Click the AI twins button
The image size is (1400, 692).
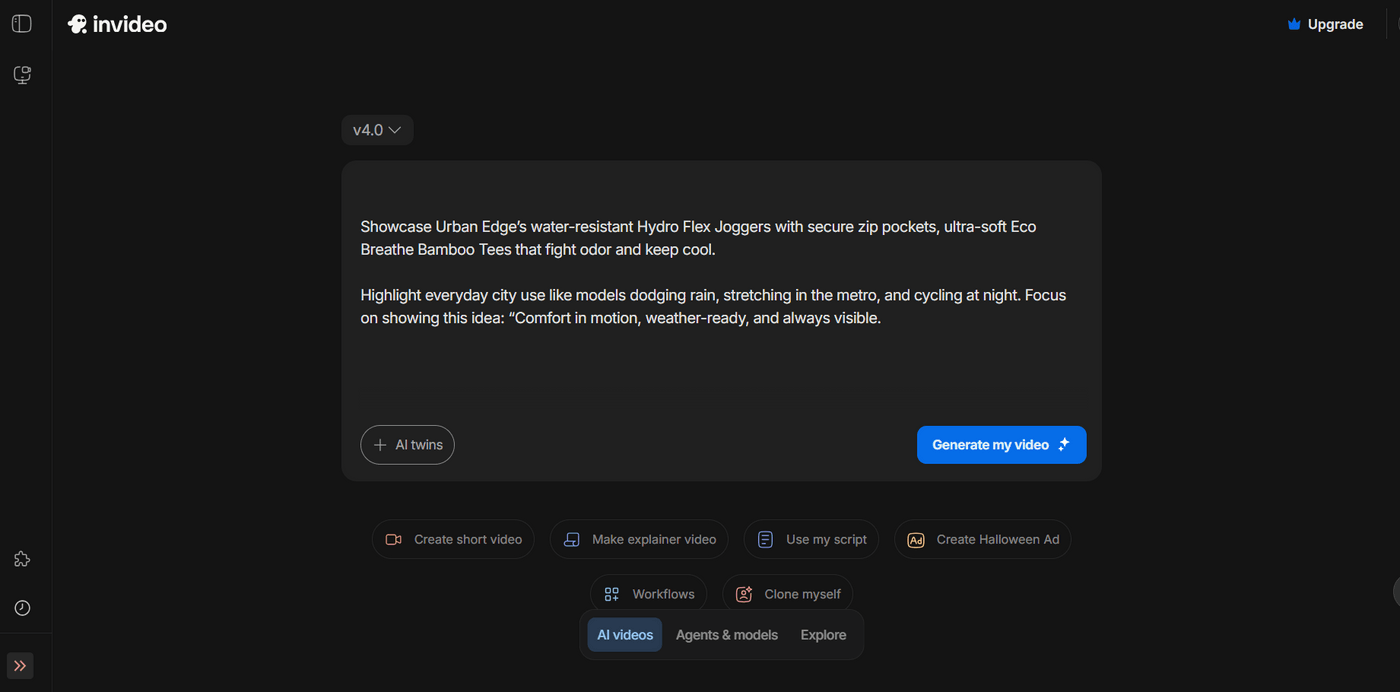pos(408,445)
